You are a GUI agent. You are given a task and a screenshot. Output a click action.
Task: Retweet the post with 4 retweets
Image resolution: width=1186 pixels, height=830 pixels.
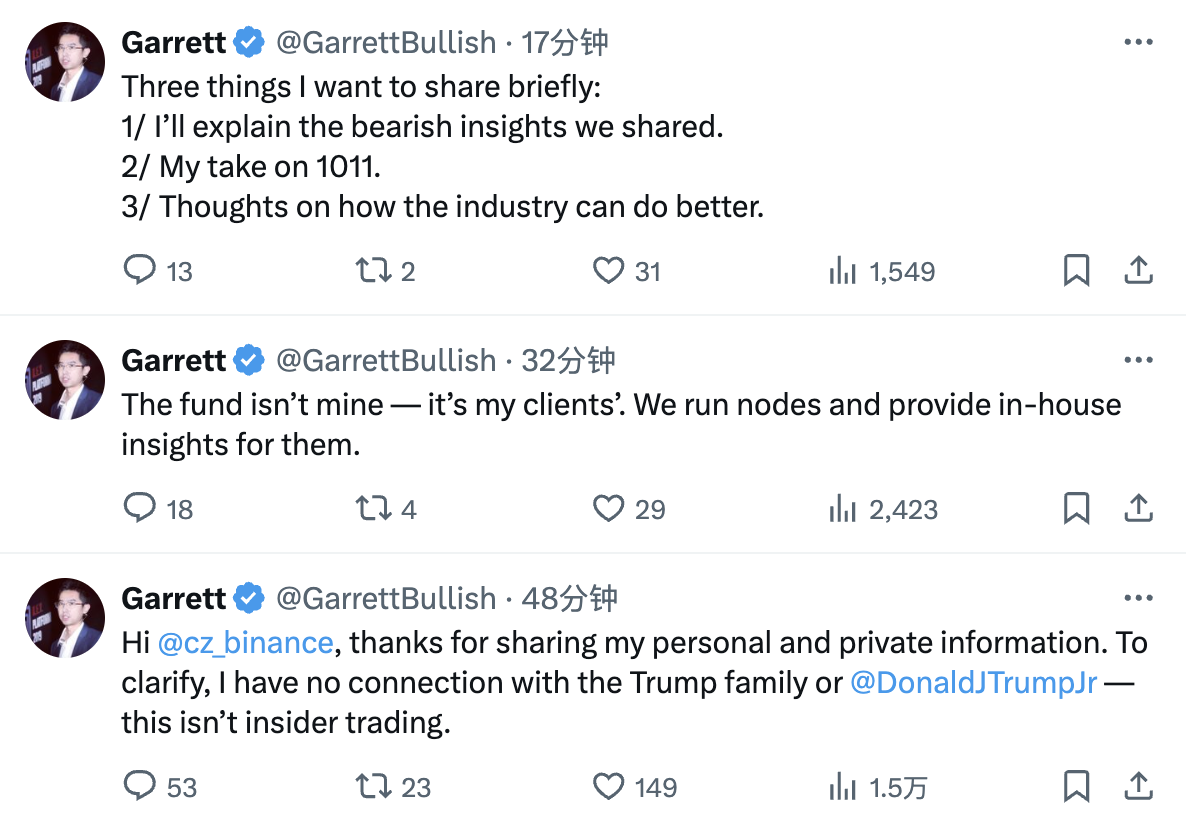pyautogui.click(x=374, y=509)
